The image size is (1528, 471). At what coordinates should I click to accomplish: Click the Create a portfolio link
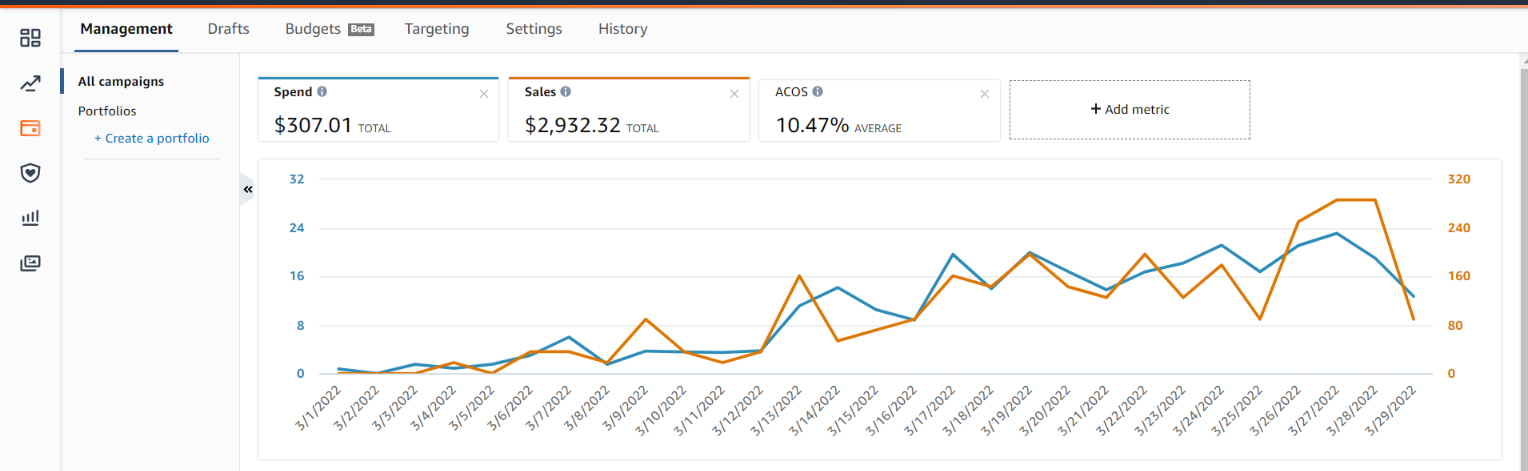(x=151, y=138)
